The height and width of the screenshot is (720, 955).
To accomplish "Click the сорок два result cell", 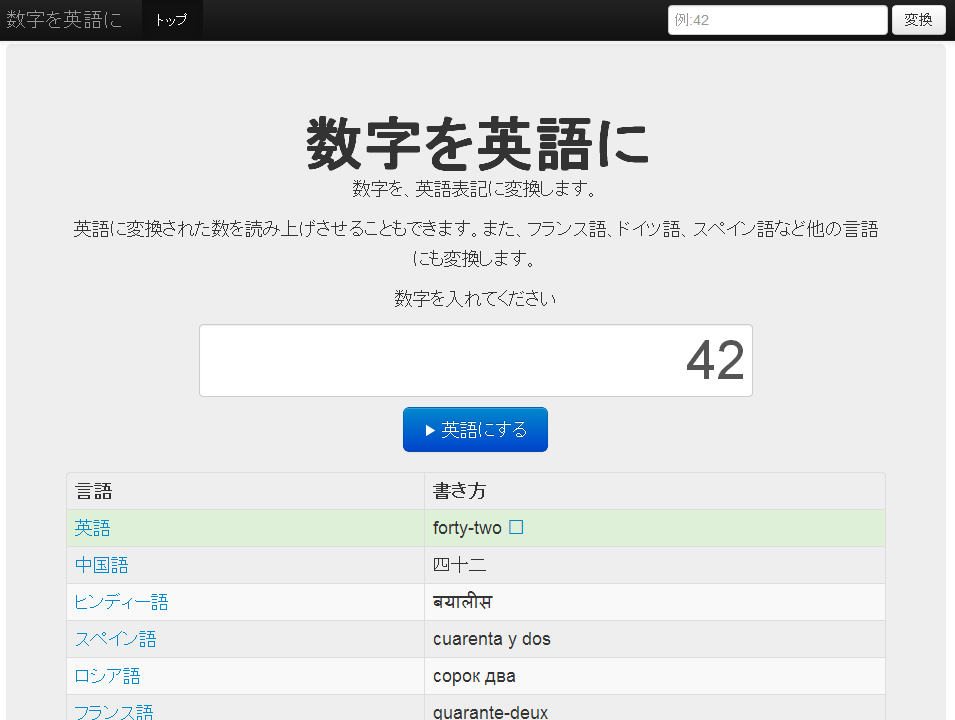I will tap(655, 676).
